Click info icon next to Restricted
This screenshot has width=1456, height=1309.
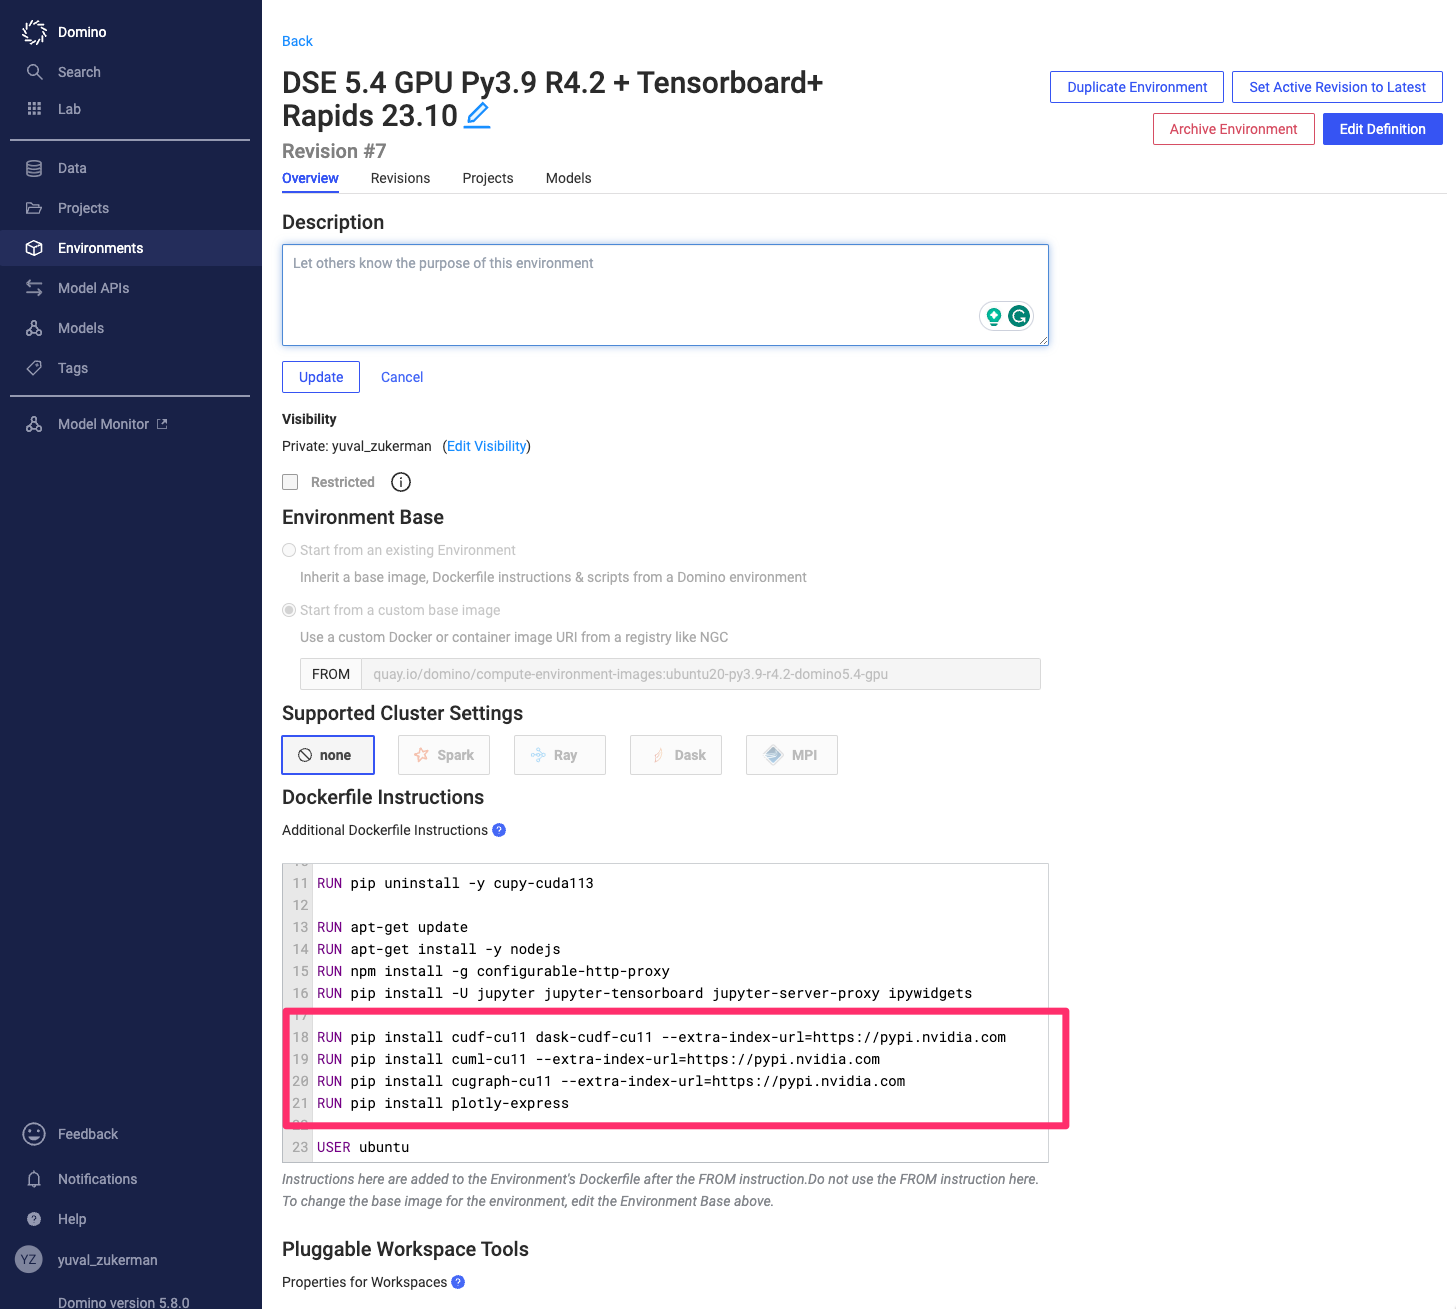pos(401,482)
